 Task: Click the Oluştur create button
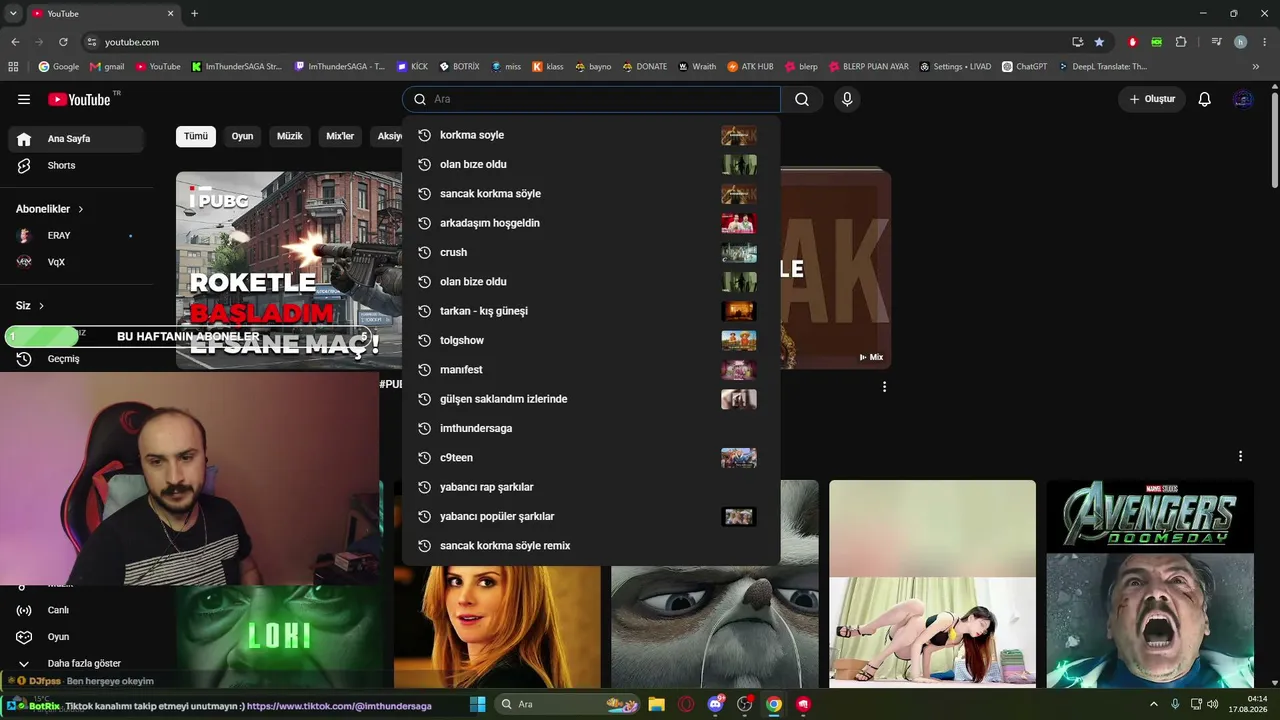coord(1152,99)
